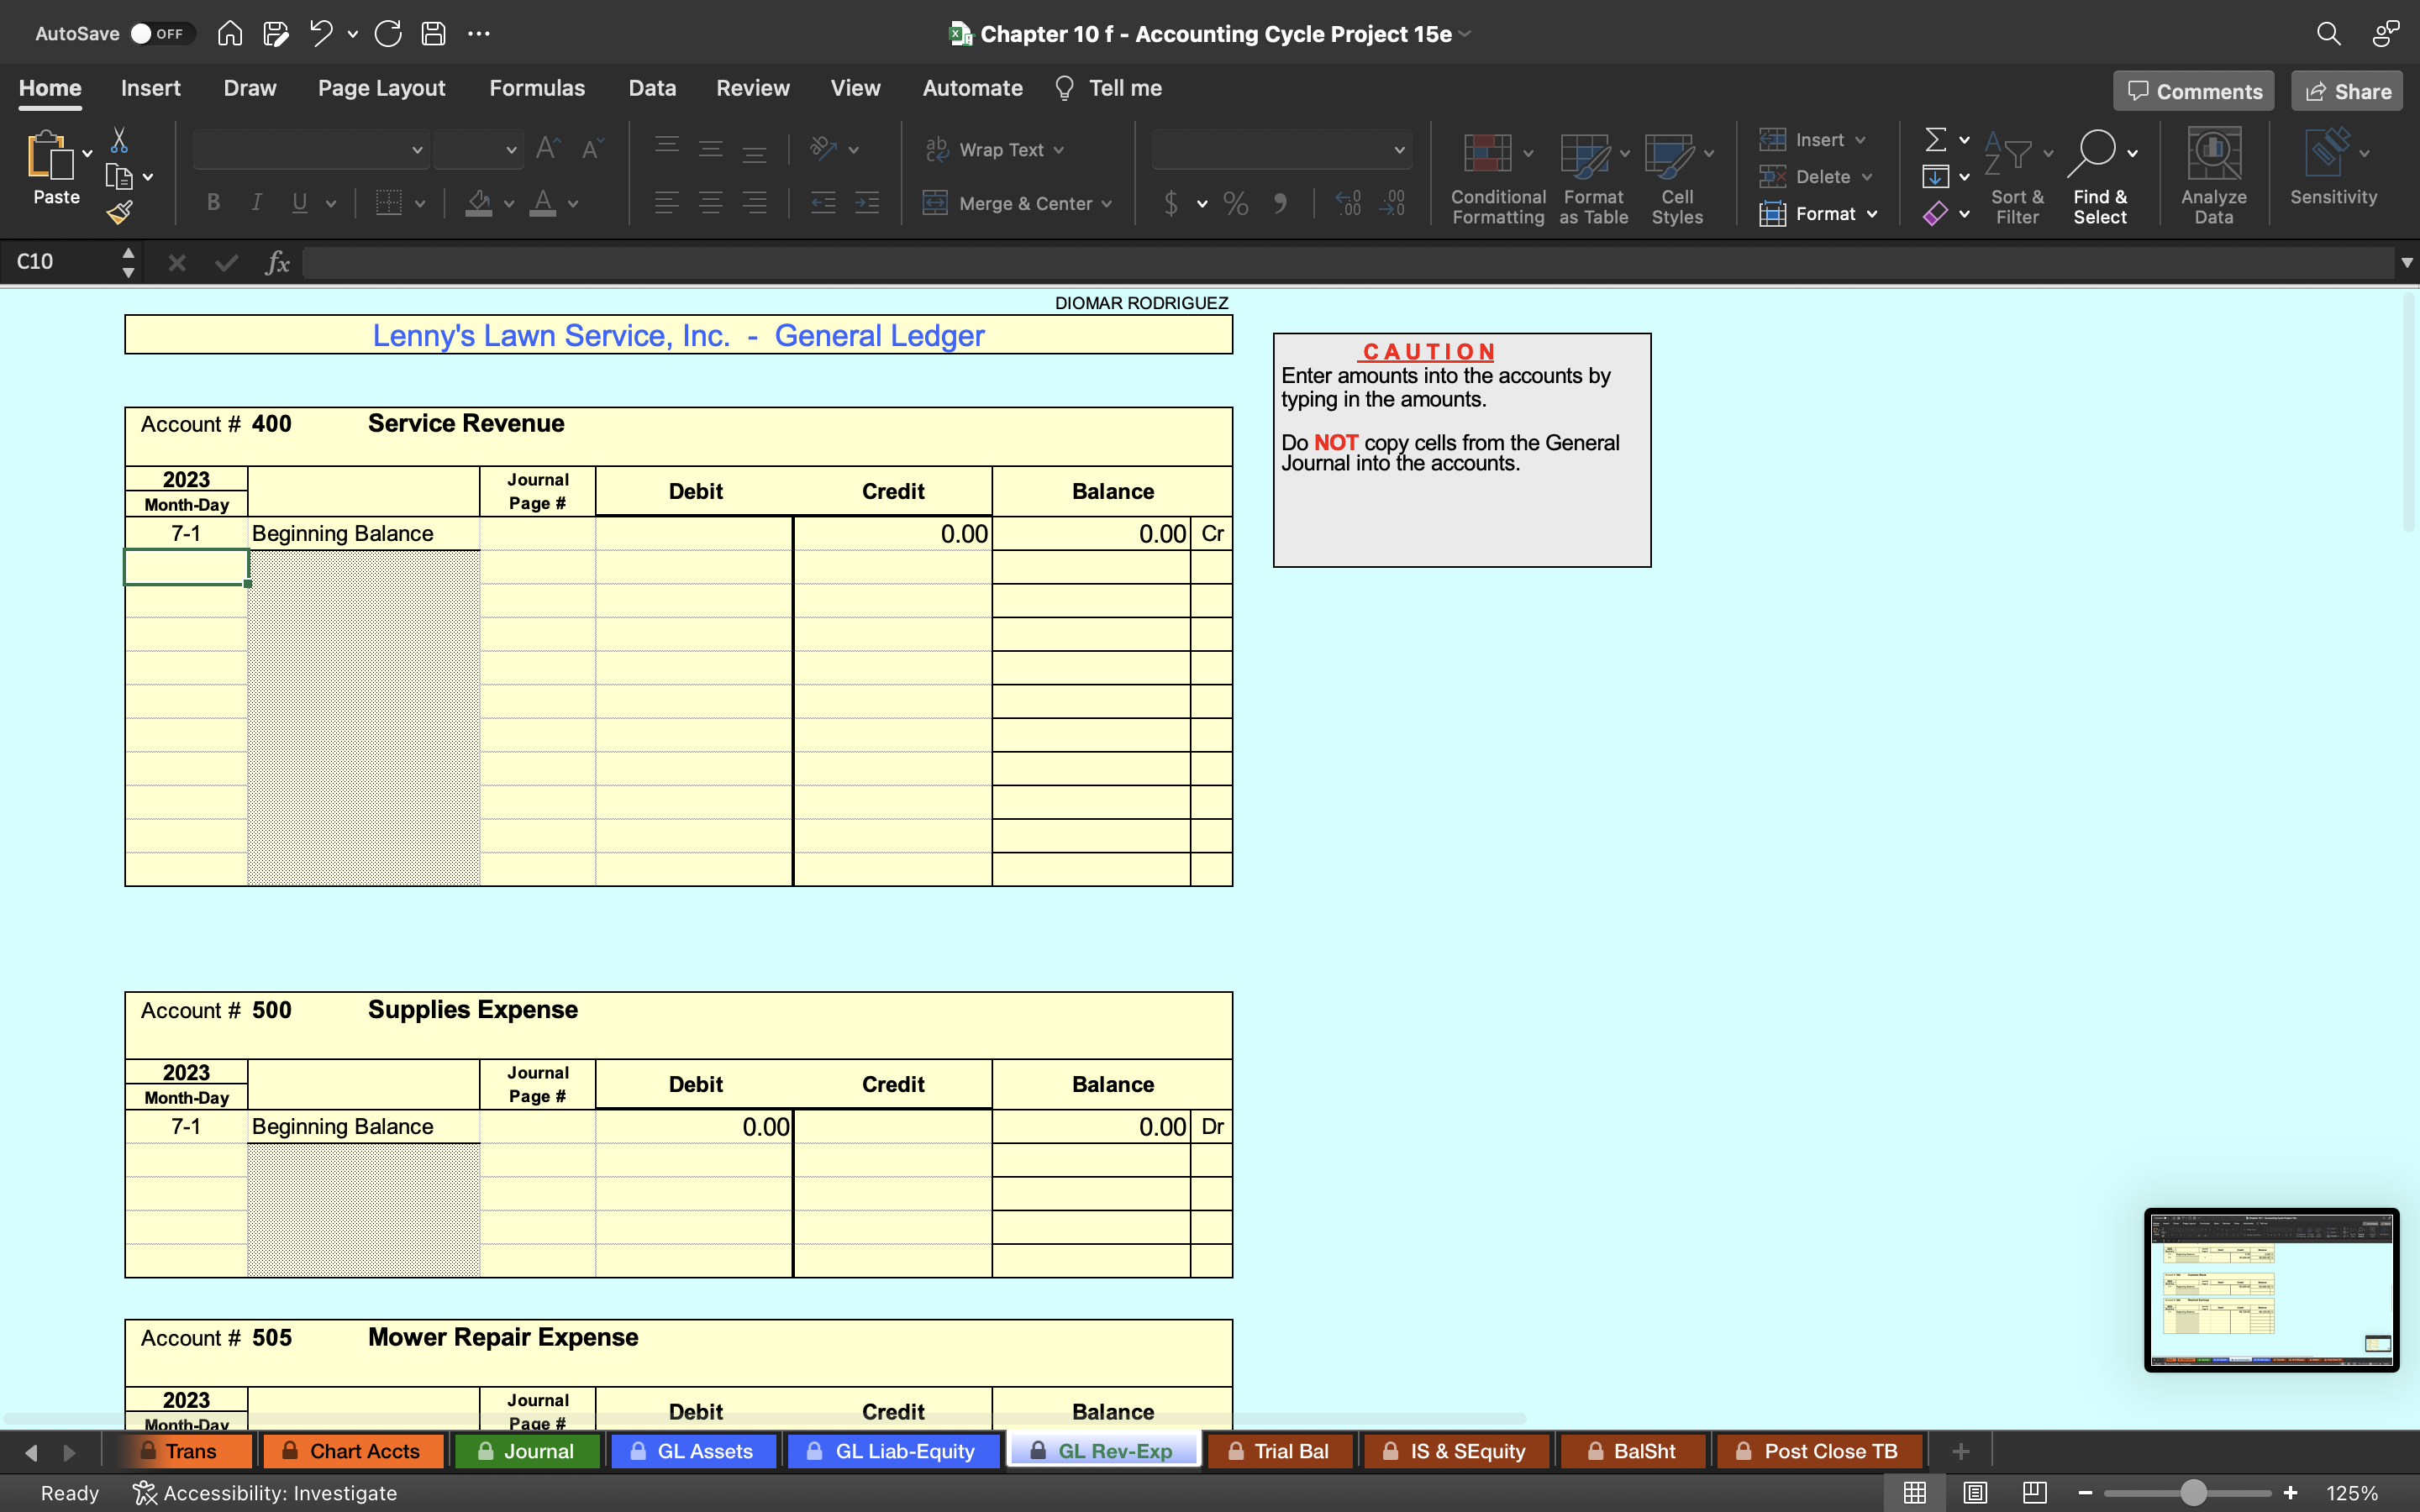Click the Font Color swatch
Image resolution: width=2420 pixels, height=1512 pixels.
click(x=543, y=203)
